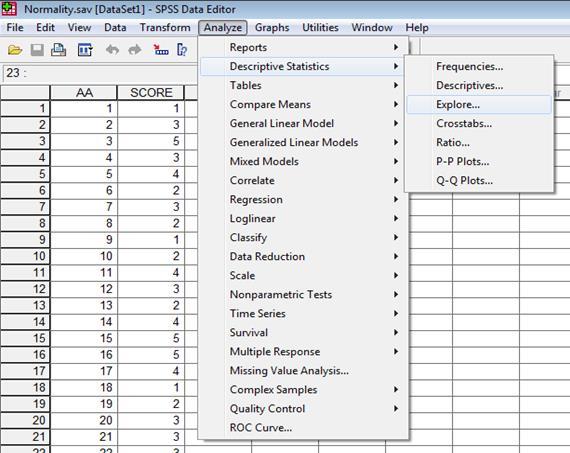Open the Edit menu
570x453 pixels.
(45, 27)
